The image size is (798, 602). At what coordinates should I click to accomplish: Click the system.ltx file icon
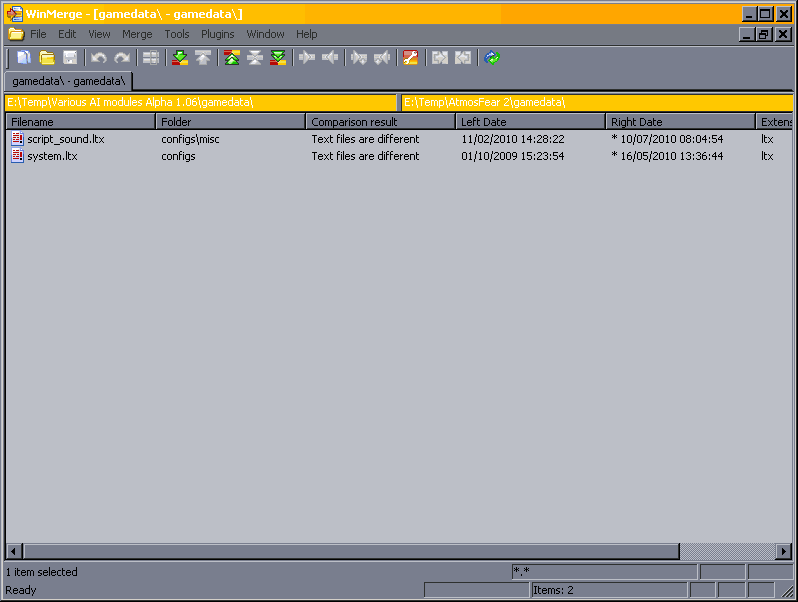[18, 156]
